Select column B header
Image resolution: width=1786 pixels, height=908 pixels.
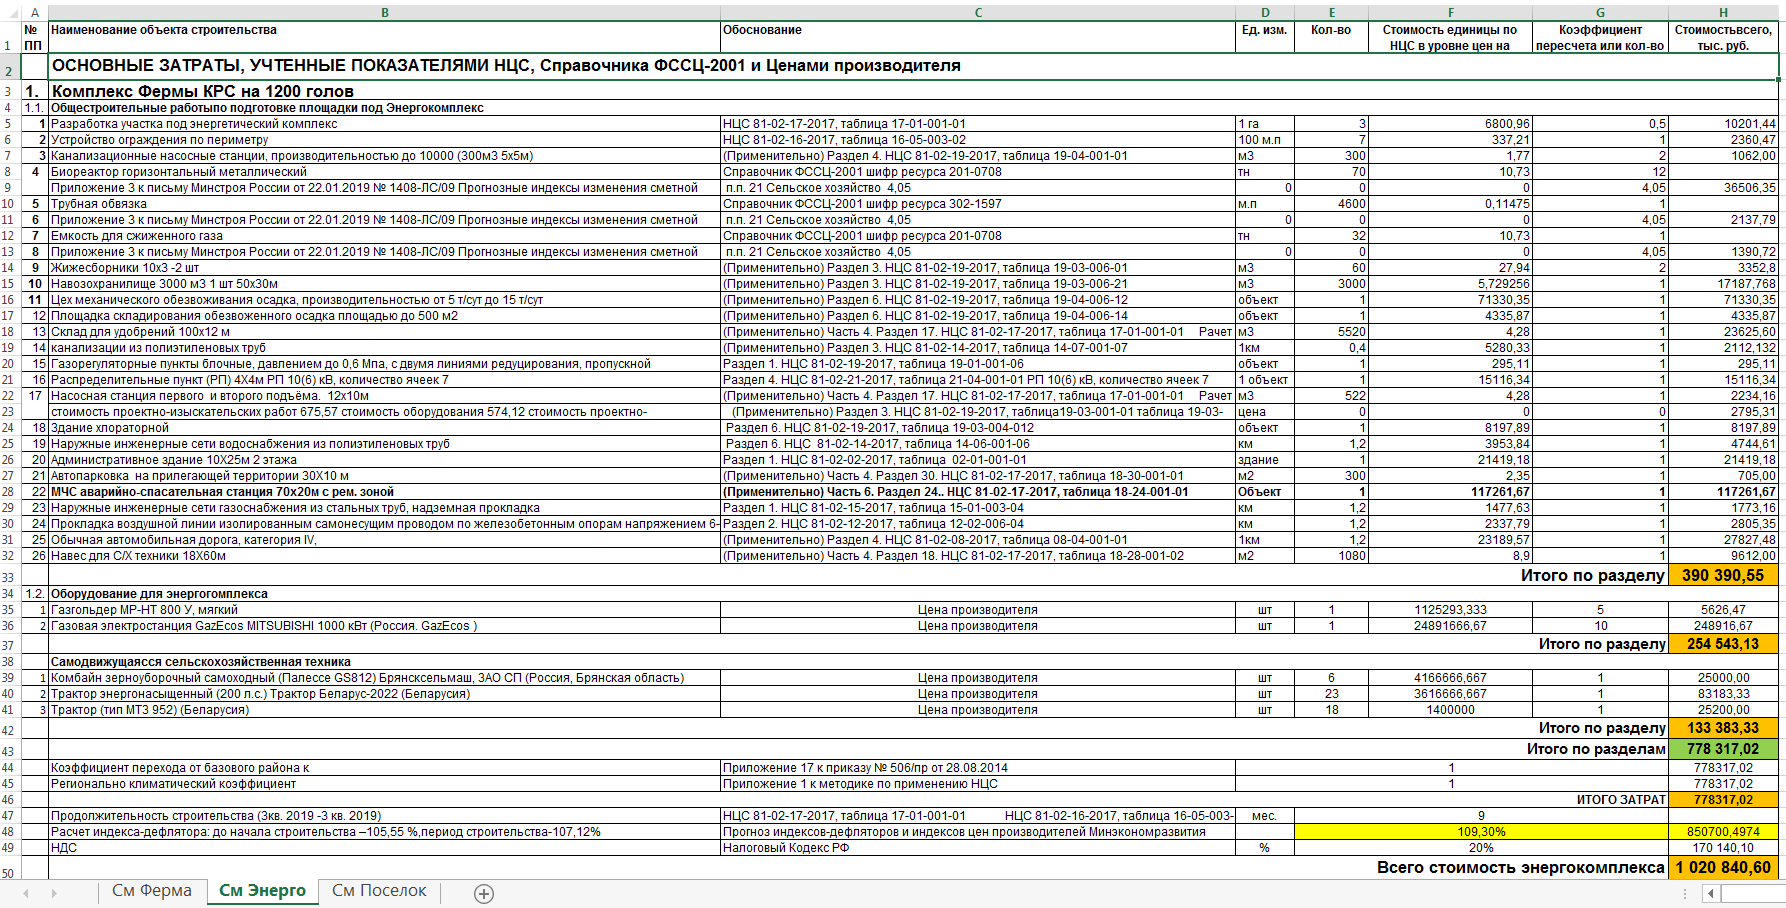point(385,13)
